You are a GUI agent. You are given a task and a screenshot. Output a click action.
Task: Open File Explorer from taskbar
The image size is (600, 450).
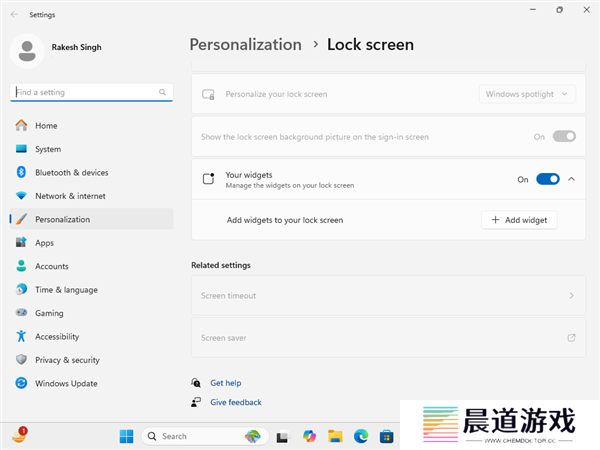click(x=335, y=436)
